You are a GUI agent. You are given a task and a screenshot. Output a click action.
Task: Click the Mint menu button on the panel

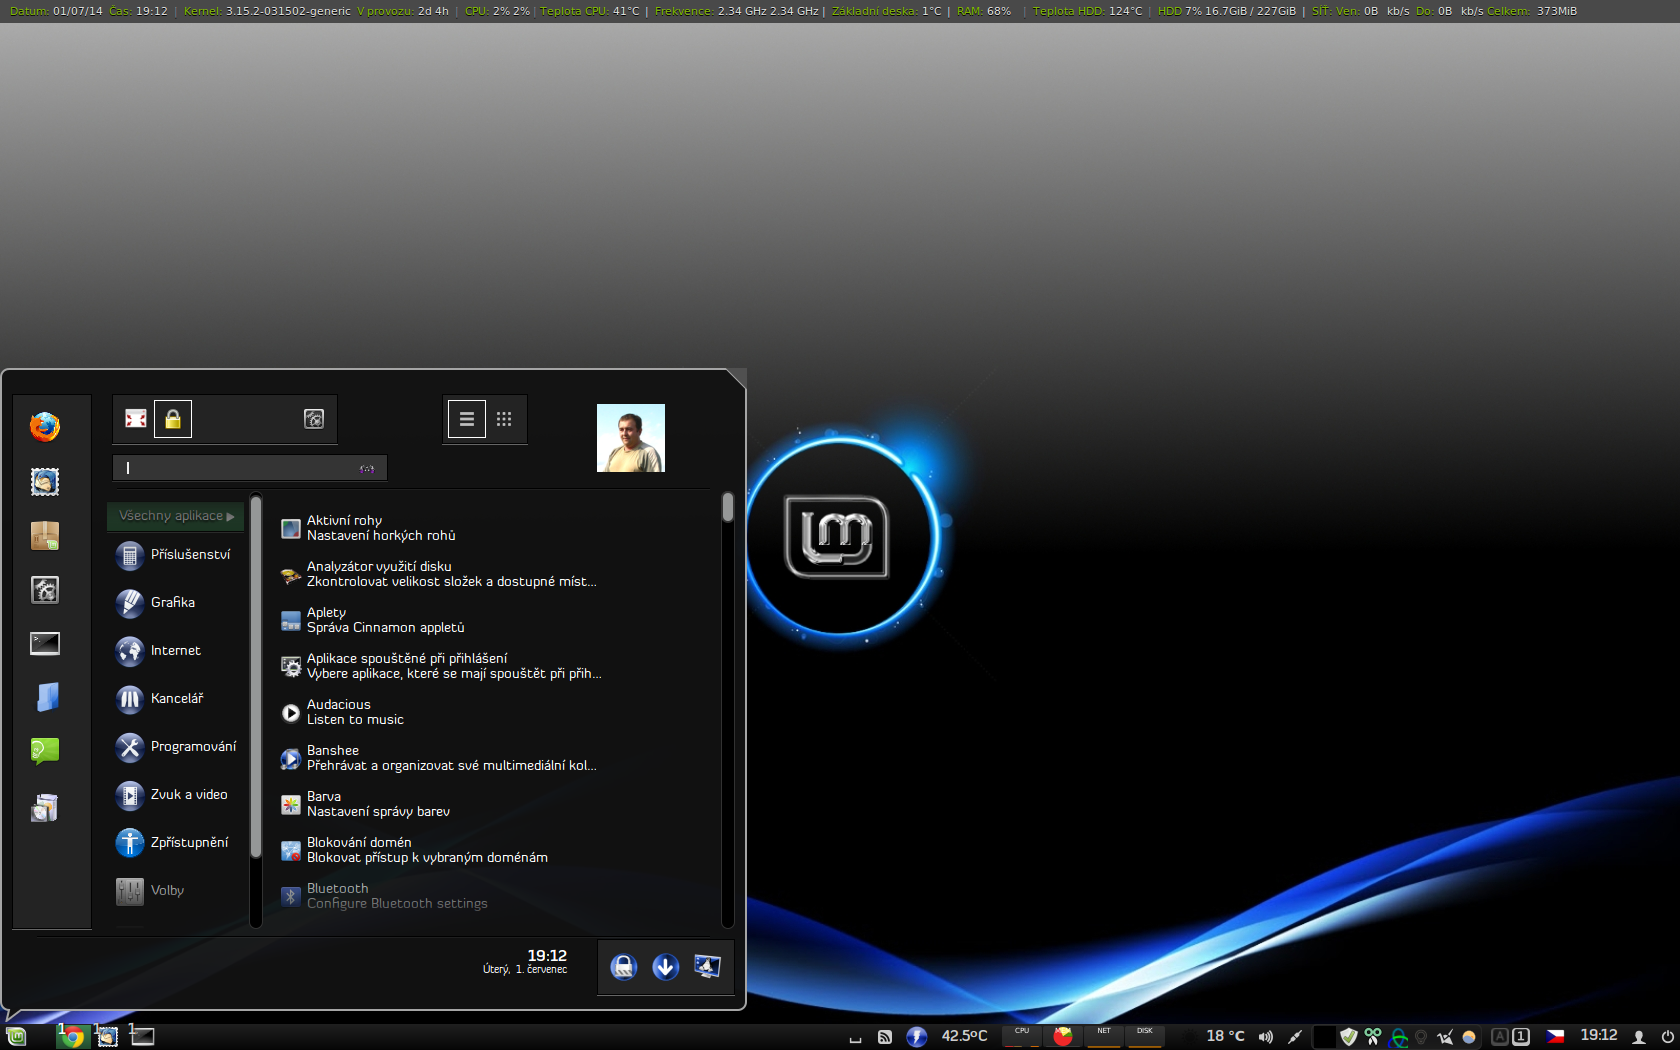pos(16,1037)
